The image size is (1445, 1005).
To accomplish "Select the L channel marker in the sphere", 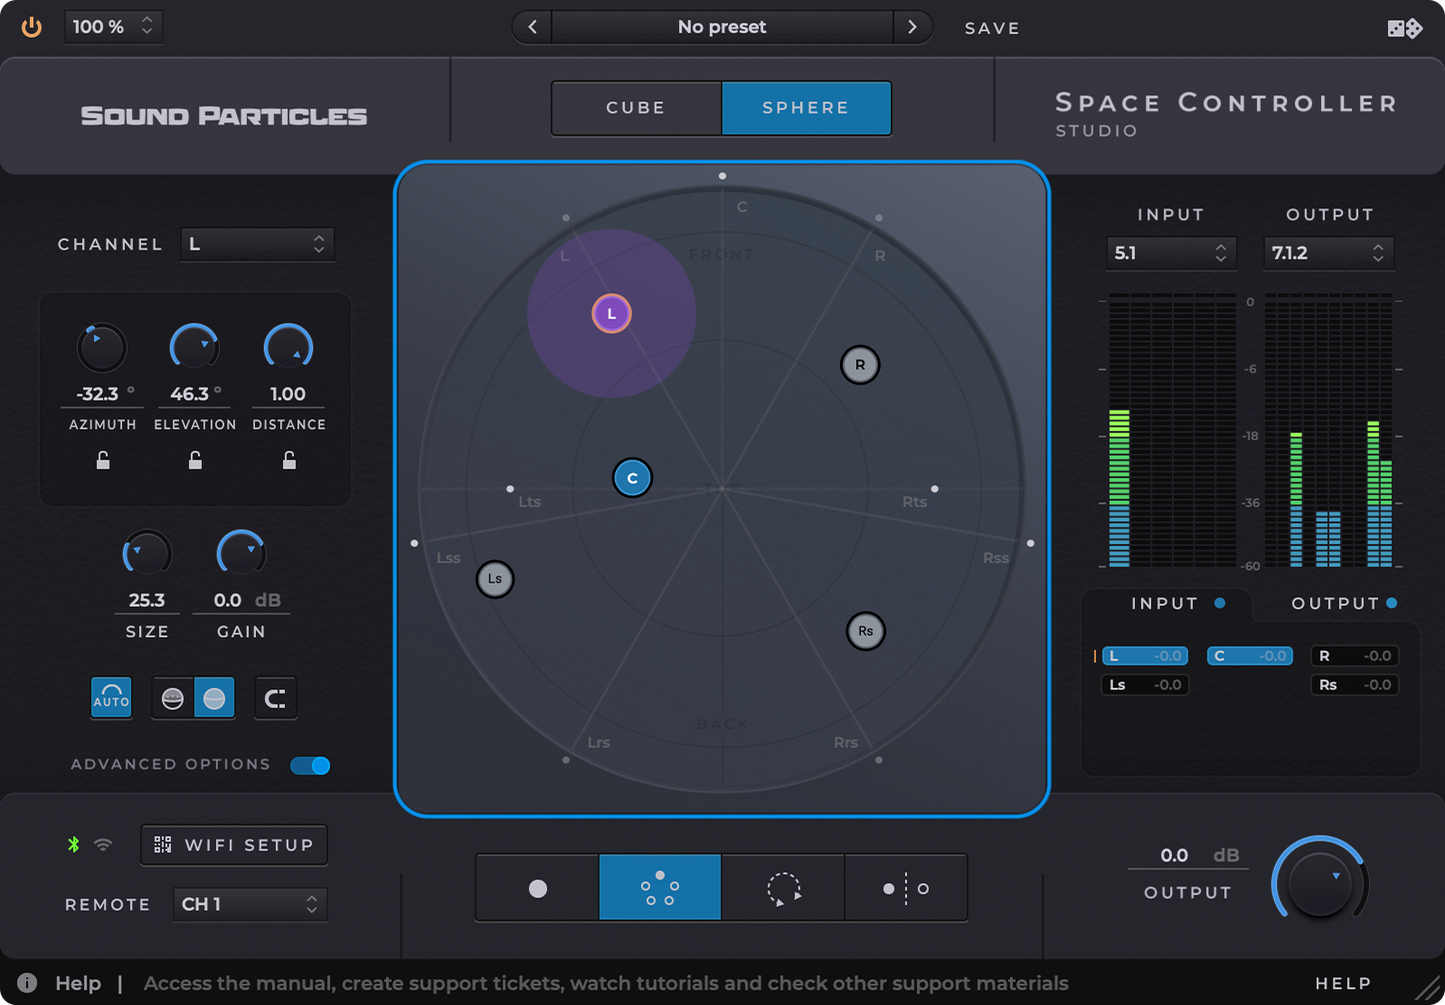I will [x=611, y=313].
